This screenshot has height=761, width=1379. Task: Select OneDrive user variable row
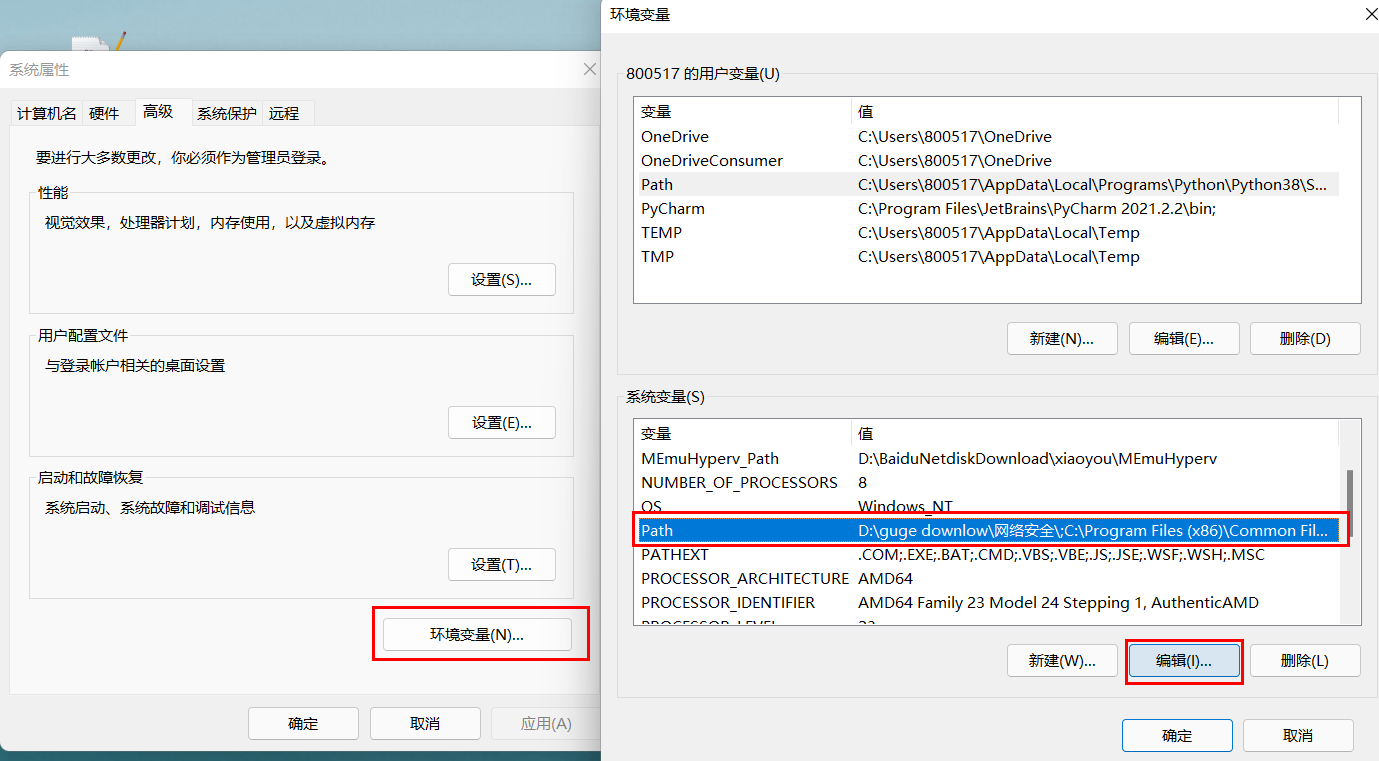(x=987, y=136)
